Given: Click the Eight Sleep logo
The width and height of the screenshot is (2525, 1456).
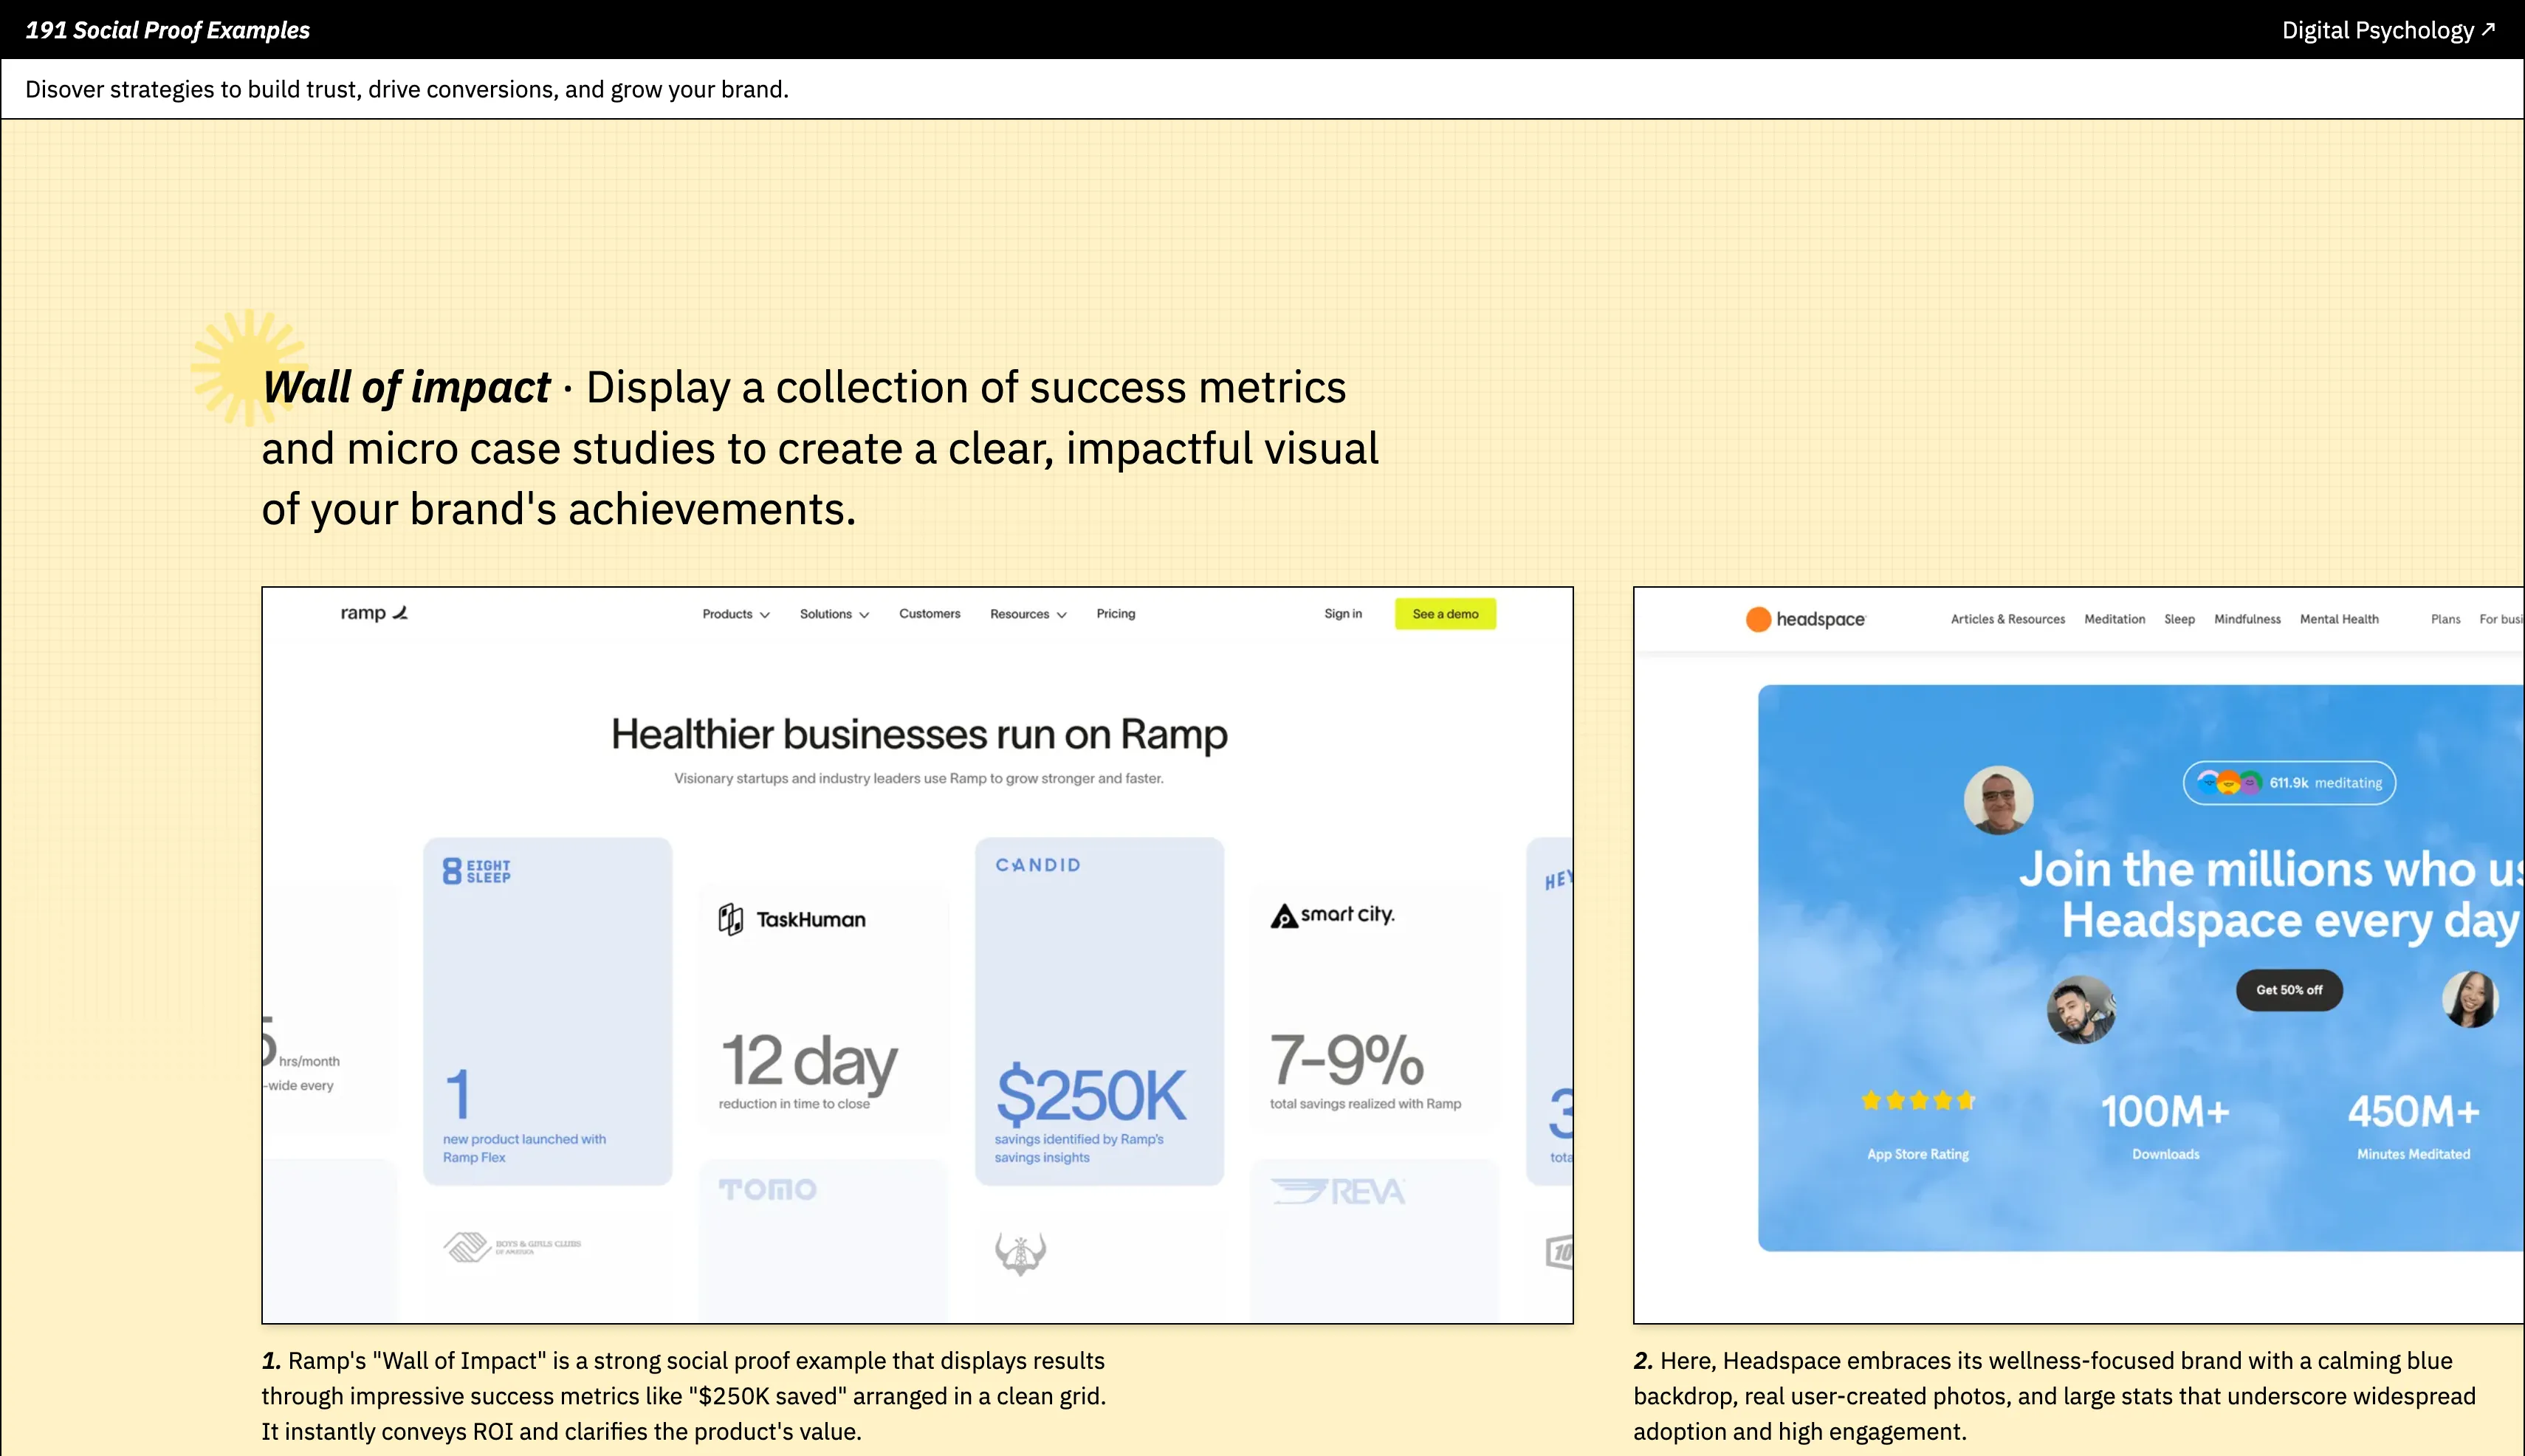Looking at the screenshot, I should (x=476, y=871).
